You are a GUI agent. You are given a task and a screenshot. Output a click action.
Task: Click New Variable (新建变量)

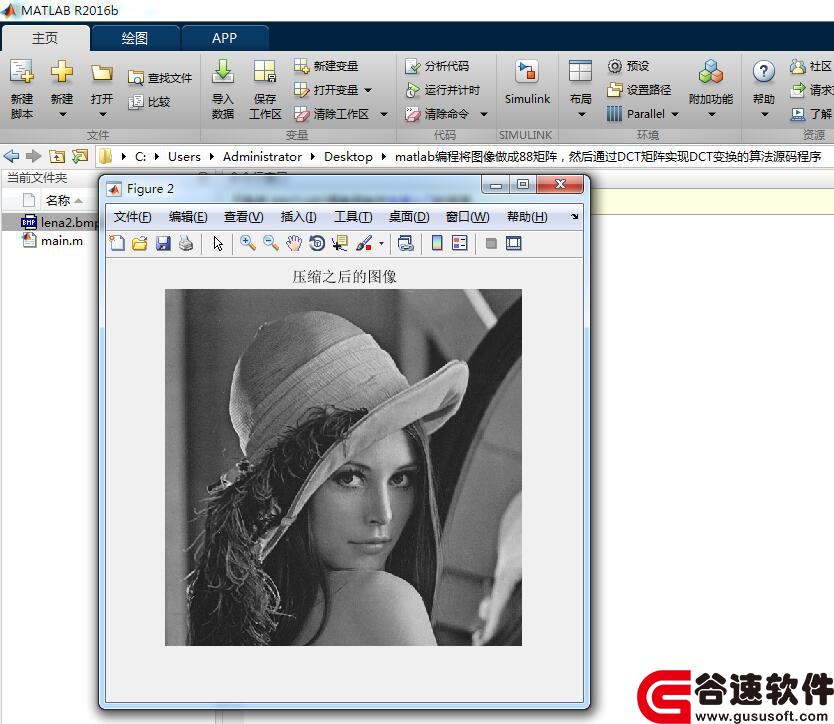(x=326, y=66)
